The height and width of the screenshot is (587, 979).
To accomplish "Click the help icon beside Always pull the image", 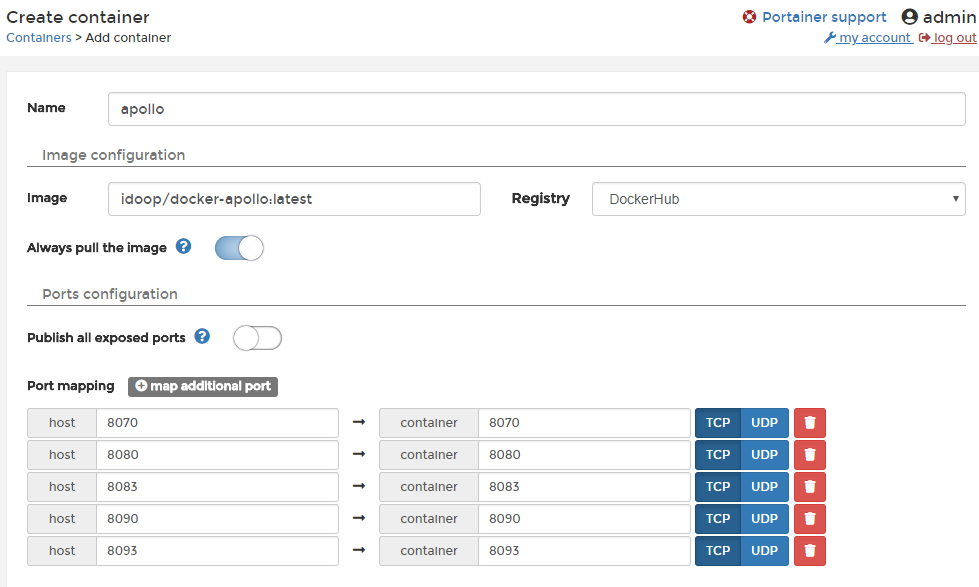I will tap(183, 247).
